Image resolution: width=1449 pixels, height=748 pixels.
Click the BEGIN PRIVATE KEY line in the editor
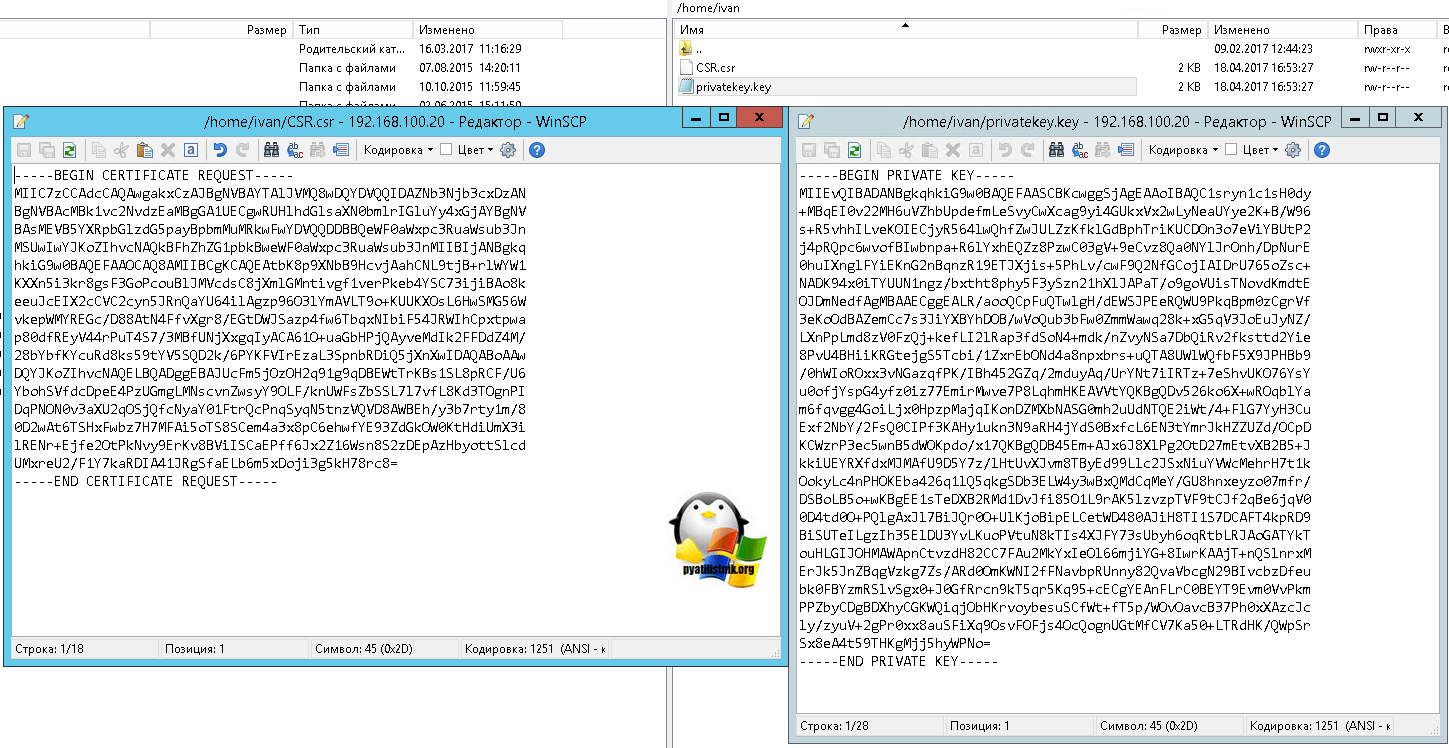900,174
